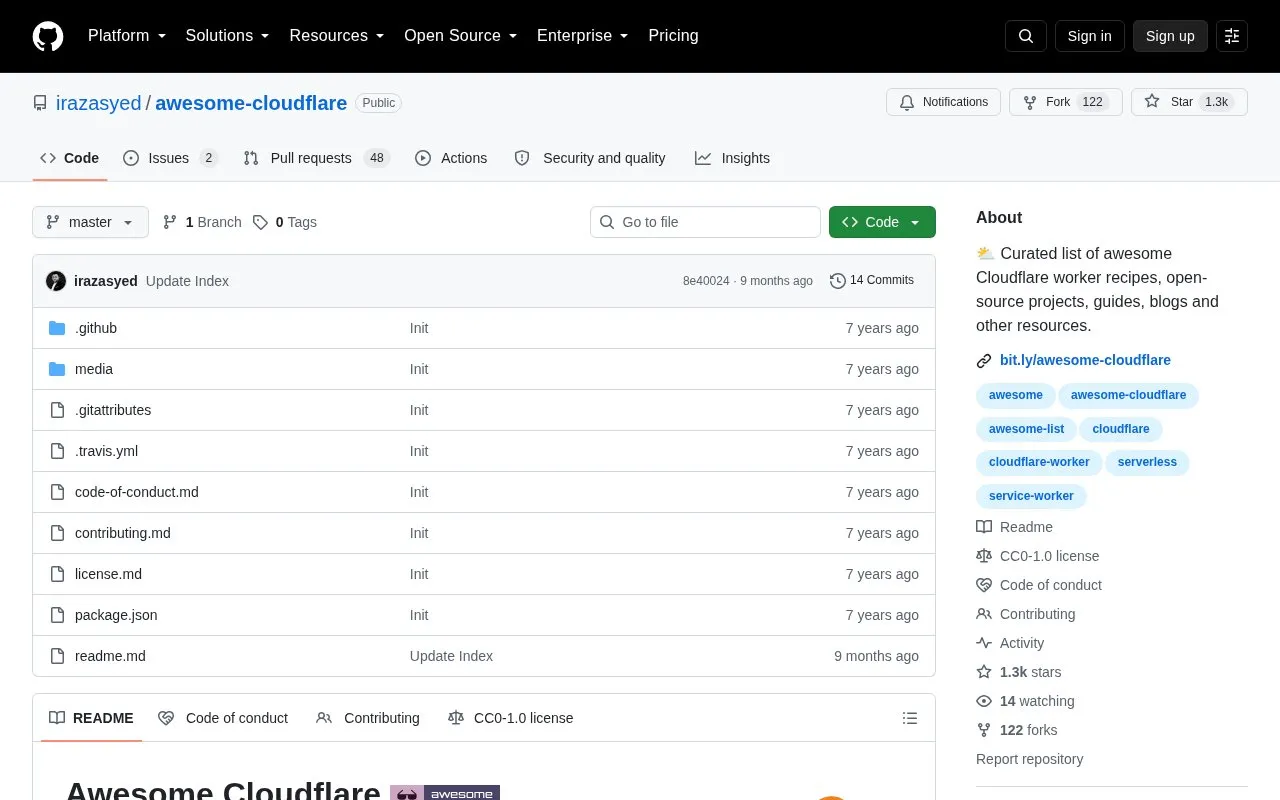
Task: Open the appearance settings icon button
Action: (1232, 36)
